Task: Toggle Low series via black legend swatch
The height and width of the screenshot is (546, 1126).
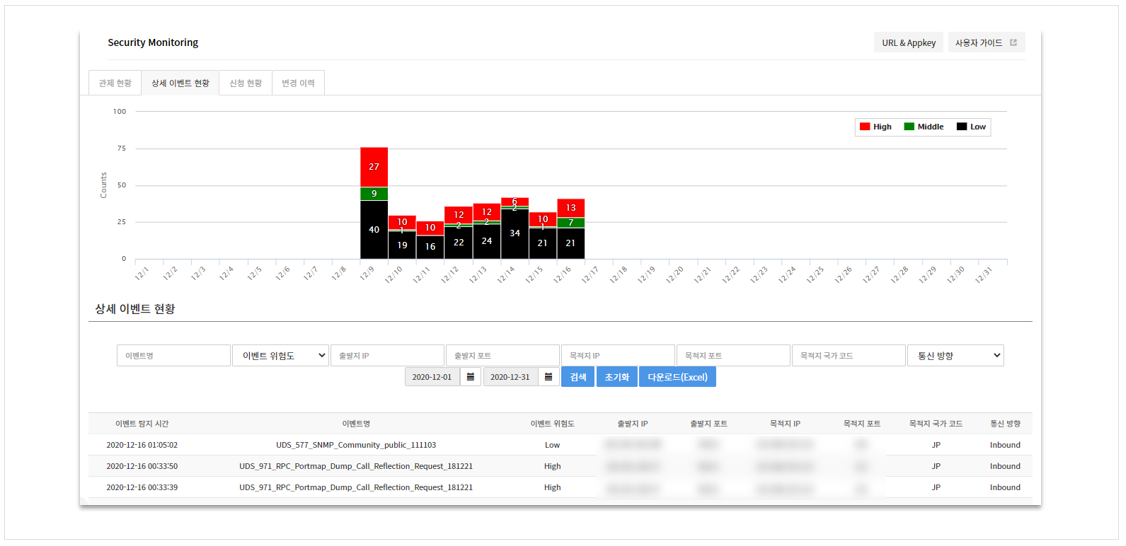Action: coord(961,126)
